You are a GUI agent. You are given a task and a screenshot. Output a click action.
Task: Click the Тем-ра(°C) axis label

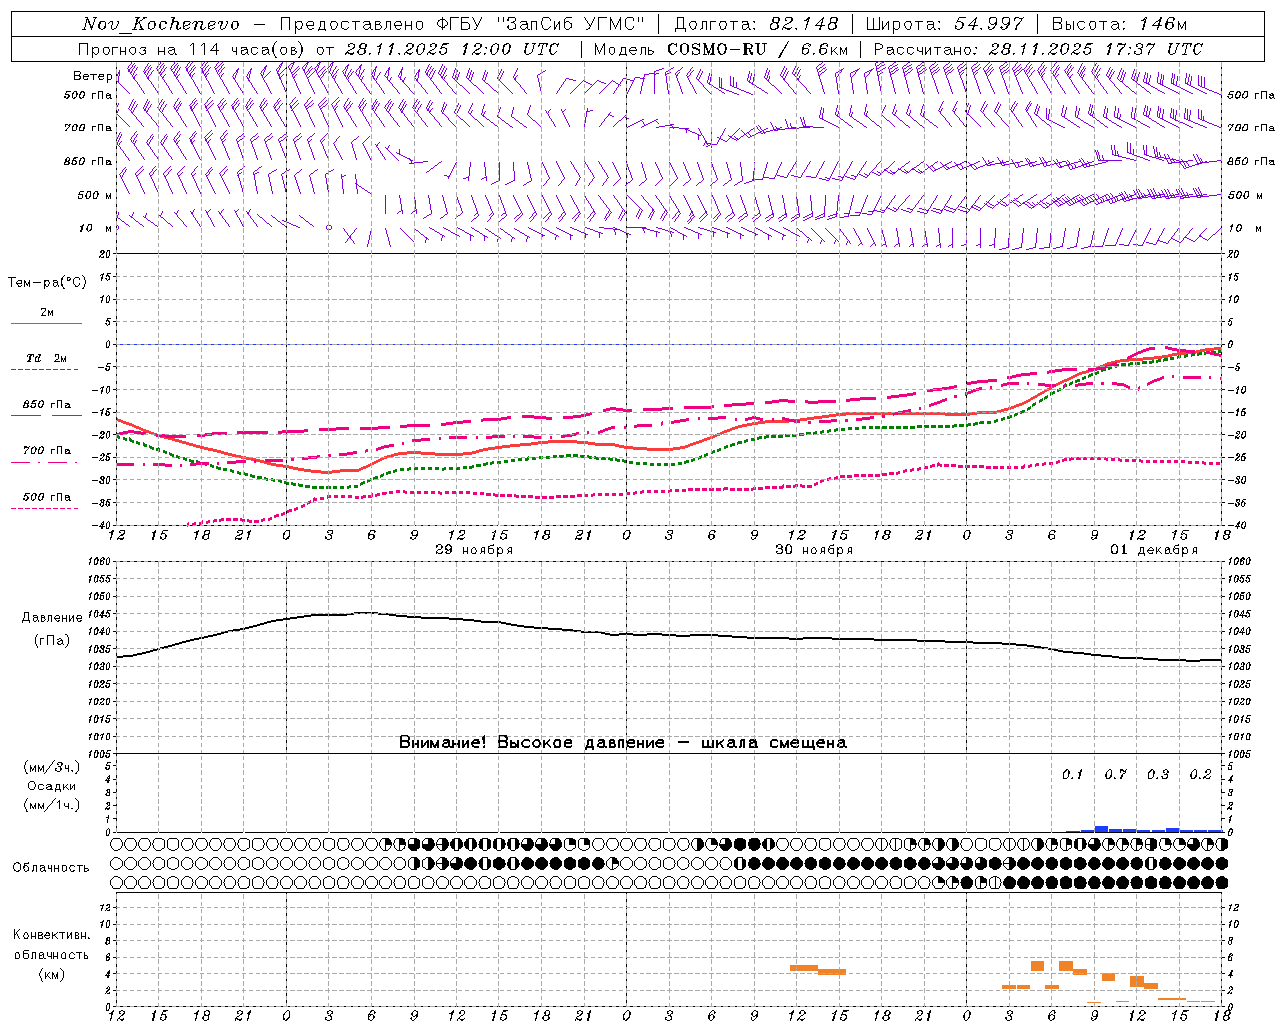click(x=47, y=283)
